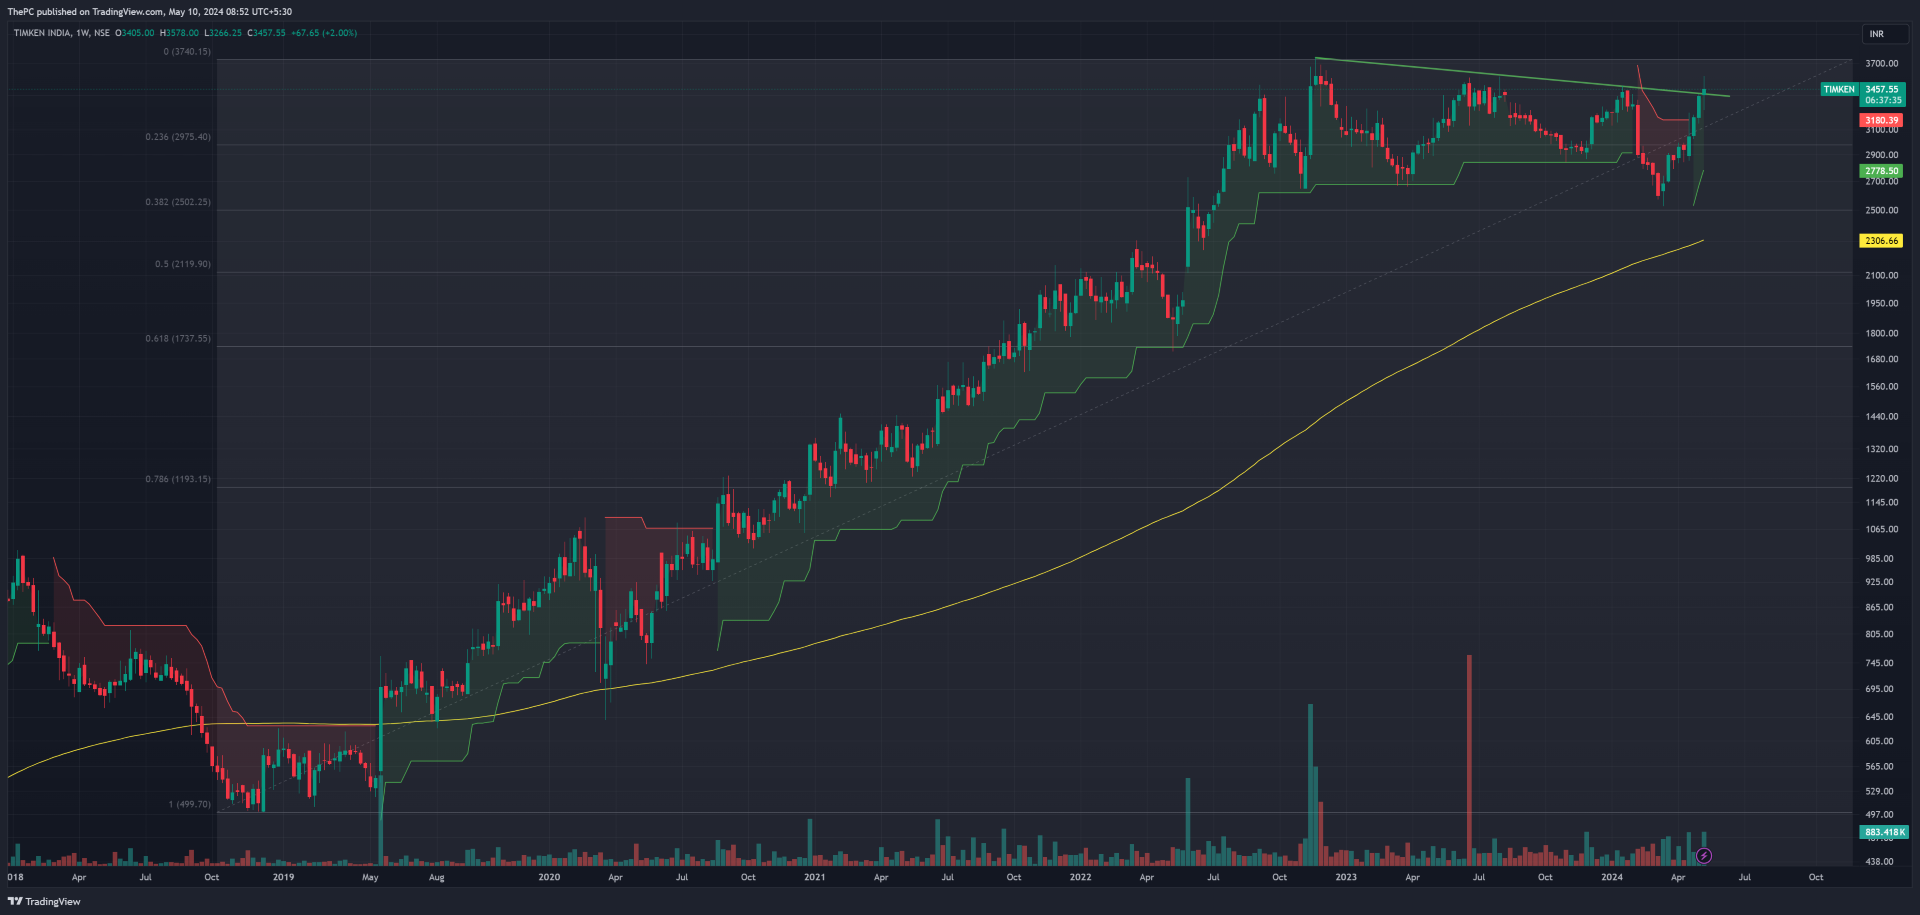Viewport: 1920px width, 915px height.
Task: Click the 883.418K volume label
Action: [x=1884, y=832]
